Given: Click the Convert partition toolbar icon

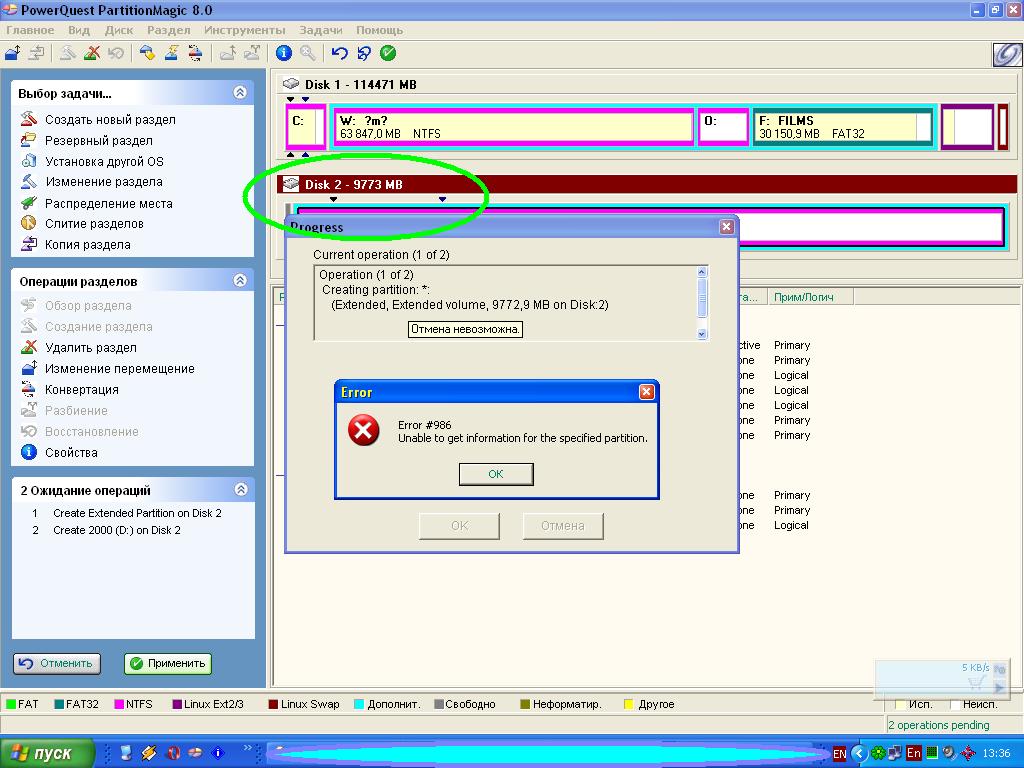Looking at the screenshot, I should click(195, 53).
